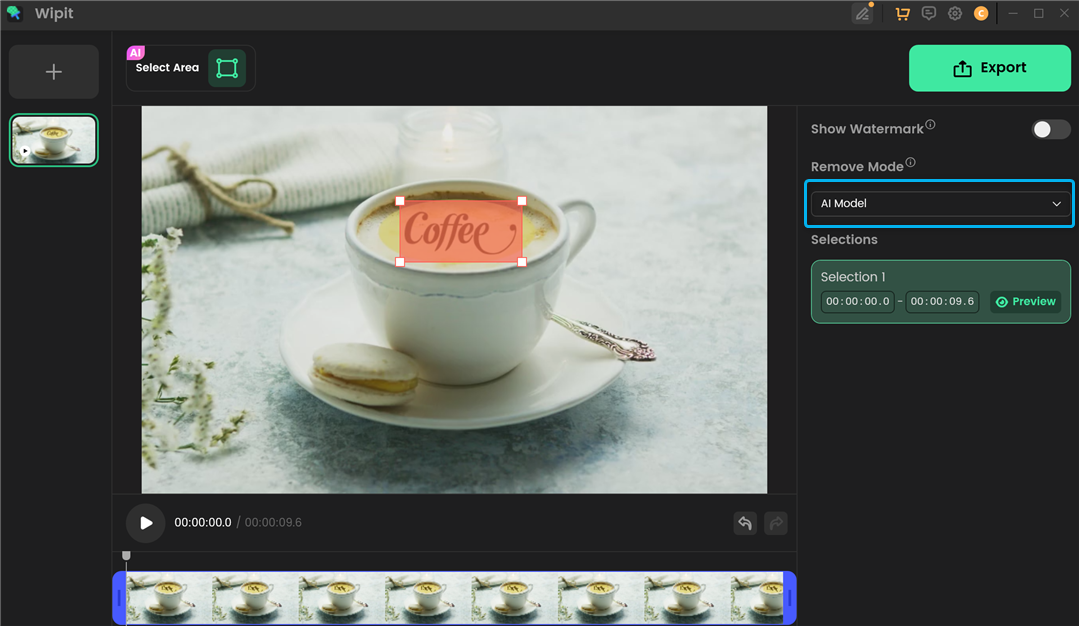Redo the last edit
Image resolution: width=1079 pixels, height=626 pixels.
[x=775, y=523]
